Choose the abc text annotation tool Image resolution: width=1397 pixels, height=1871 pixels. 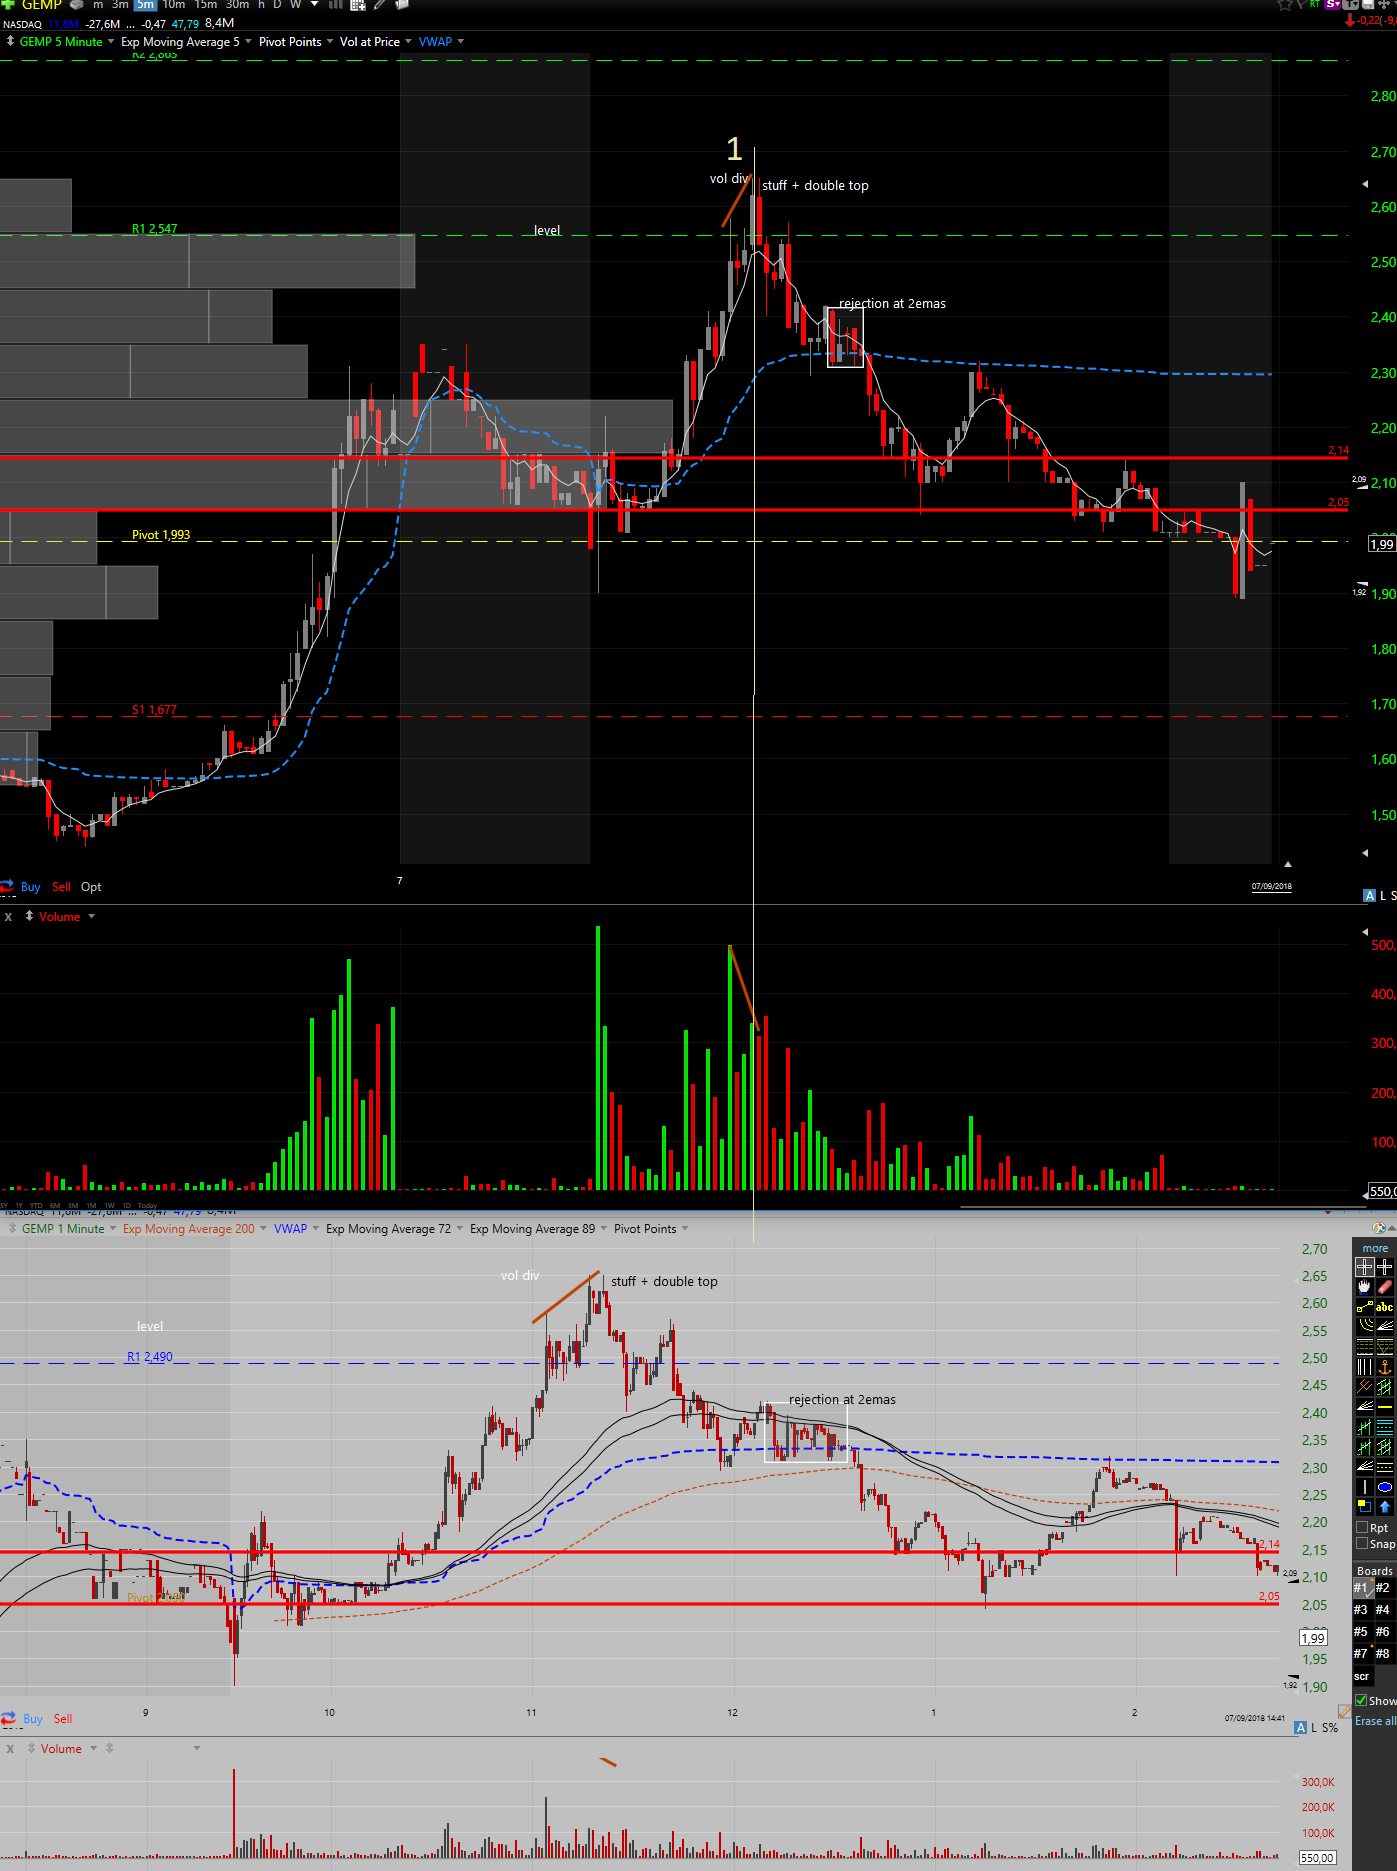(1385, 1306)
